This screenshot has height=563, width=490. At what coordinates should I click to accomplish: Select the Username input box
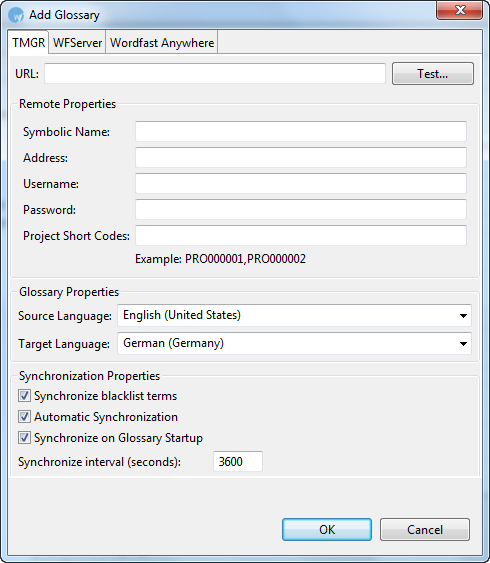click(301, 183)
